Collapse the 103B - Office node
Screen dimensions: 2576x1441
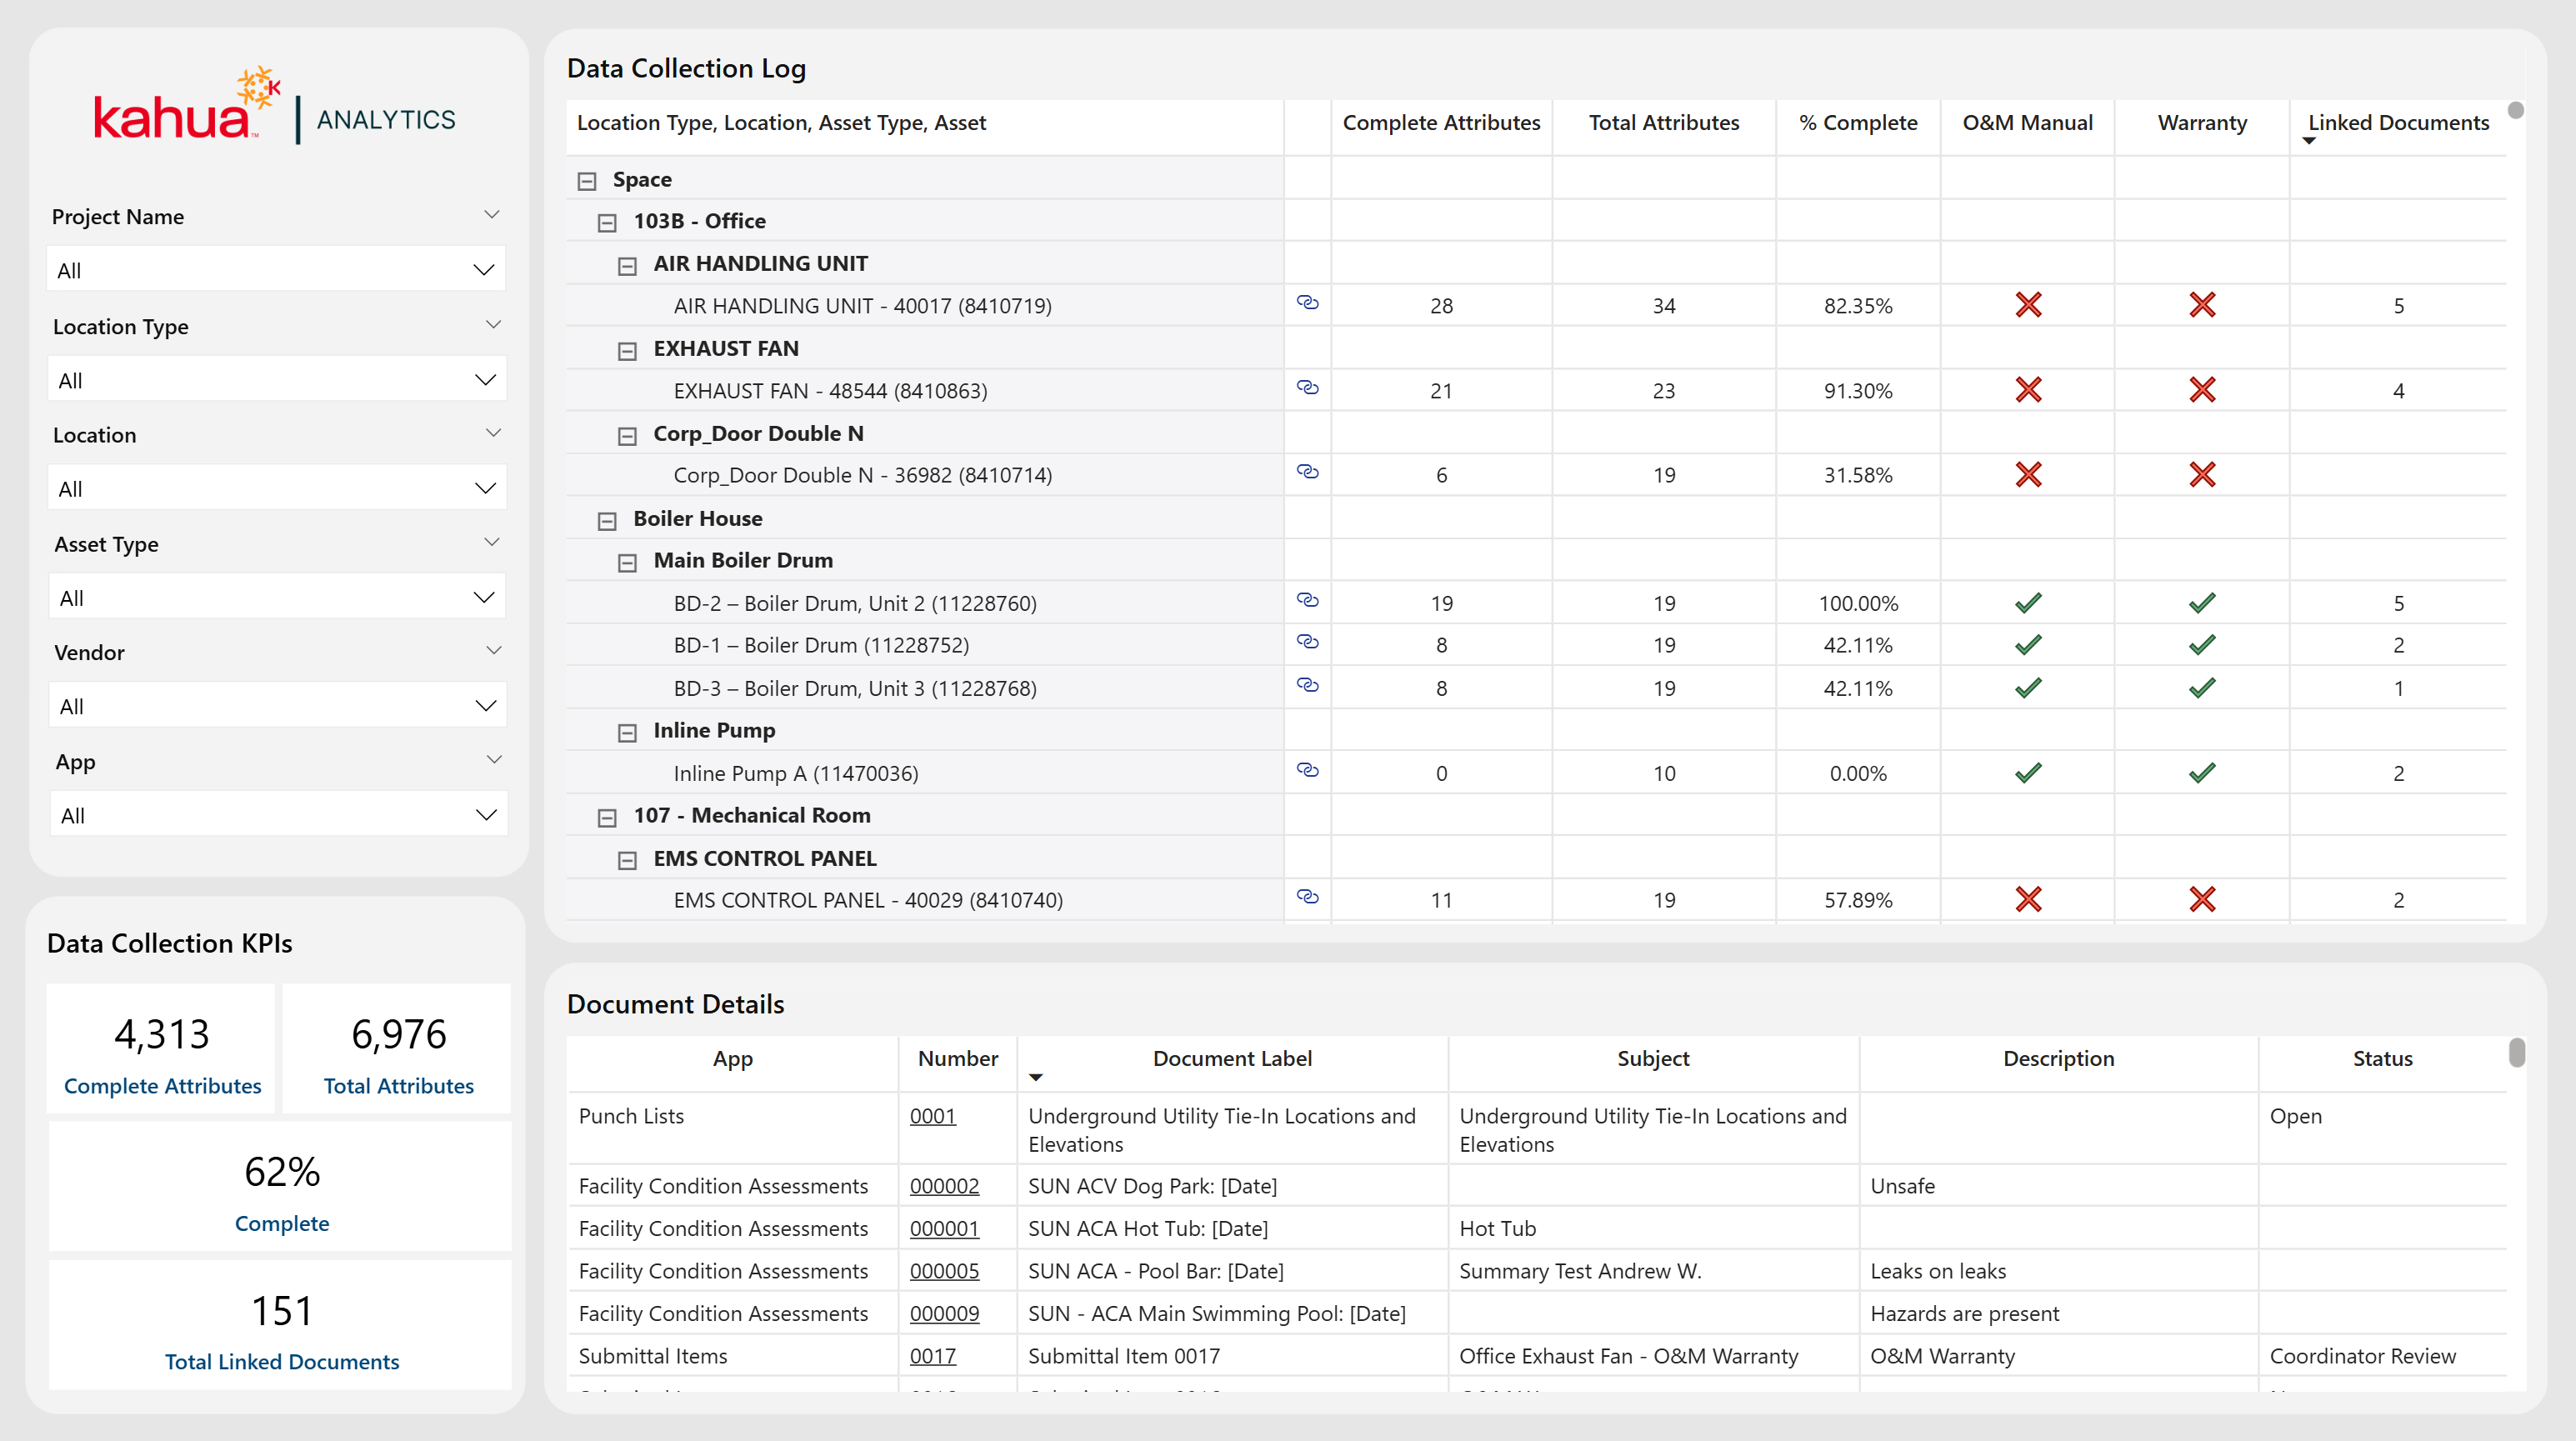(x=607, y=223)
